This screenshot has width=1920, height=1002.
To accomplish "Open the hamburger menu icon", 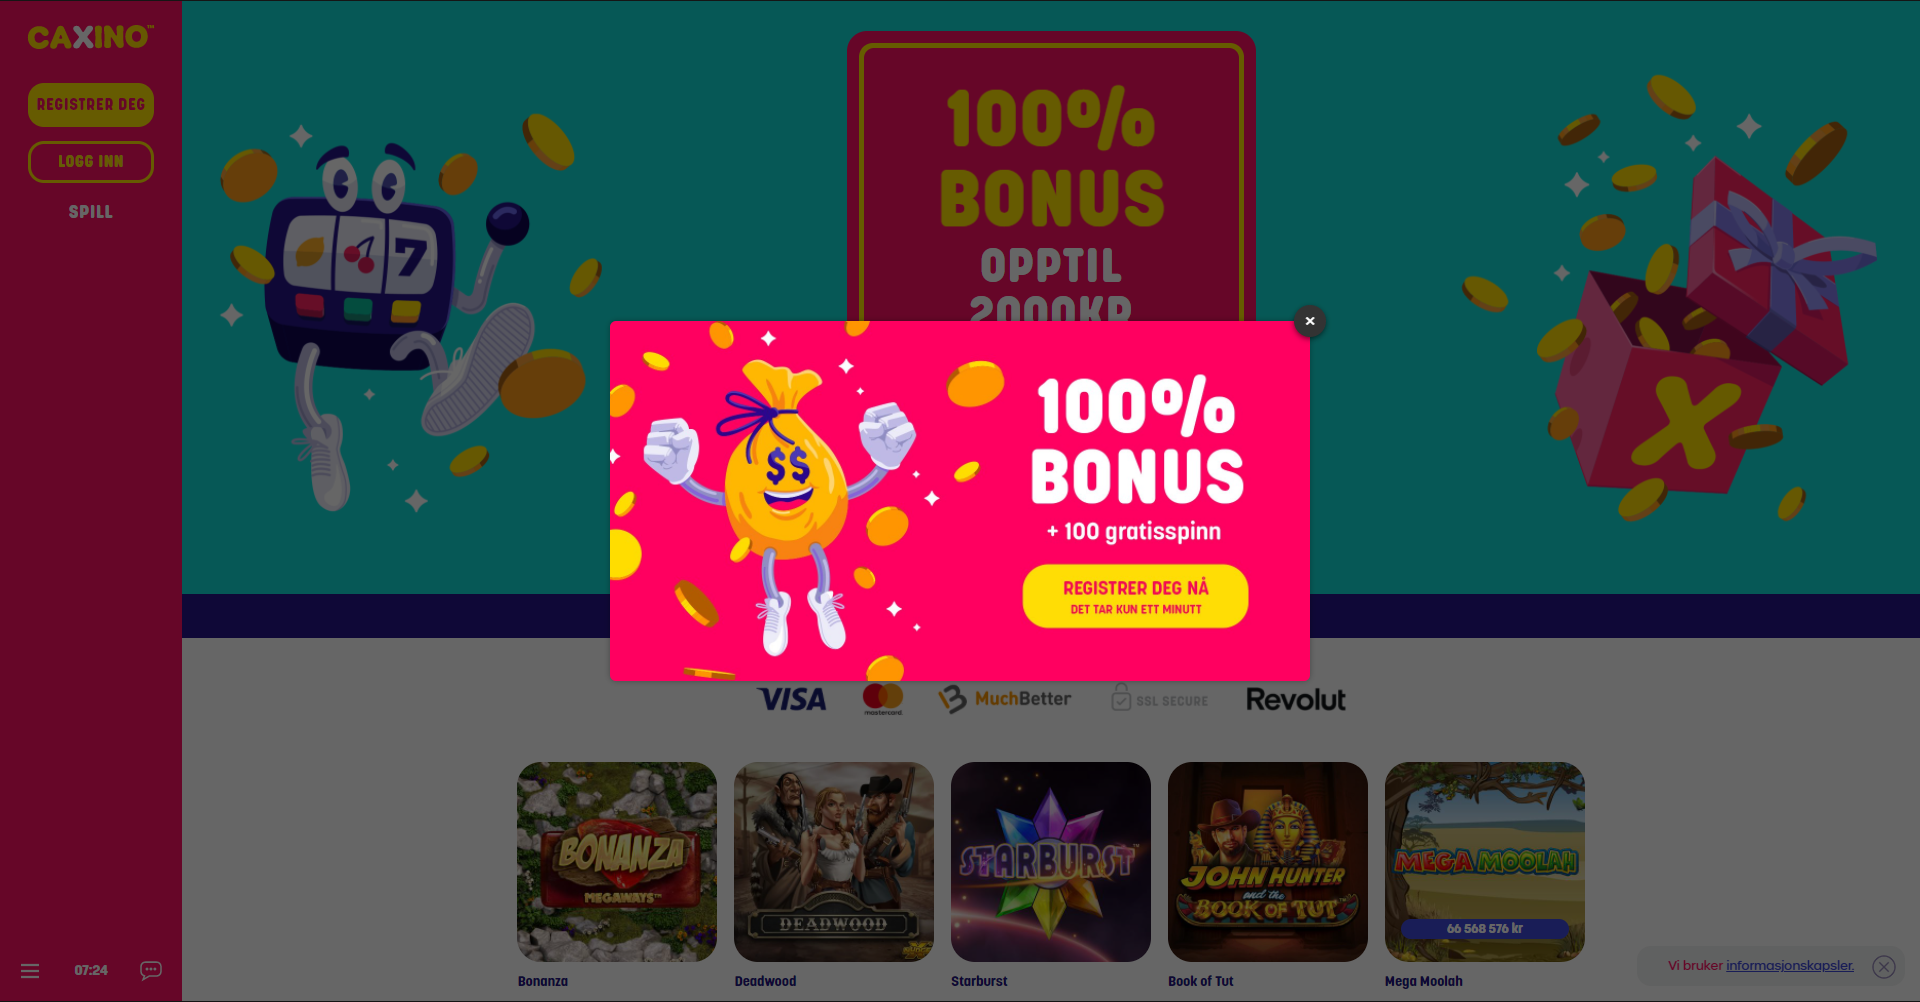I will click(30, 971).
